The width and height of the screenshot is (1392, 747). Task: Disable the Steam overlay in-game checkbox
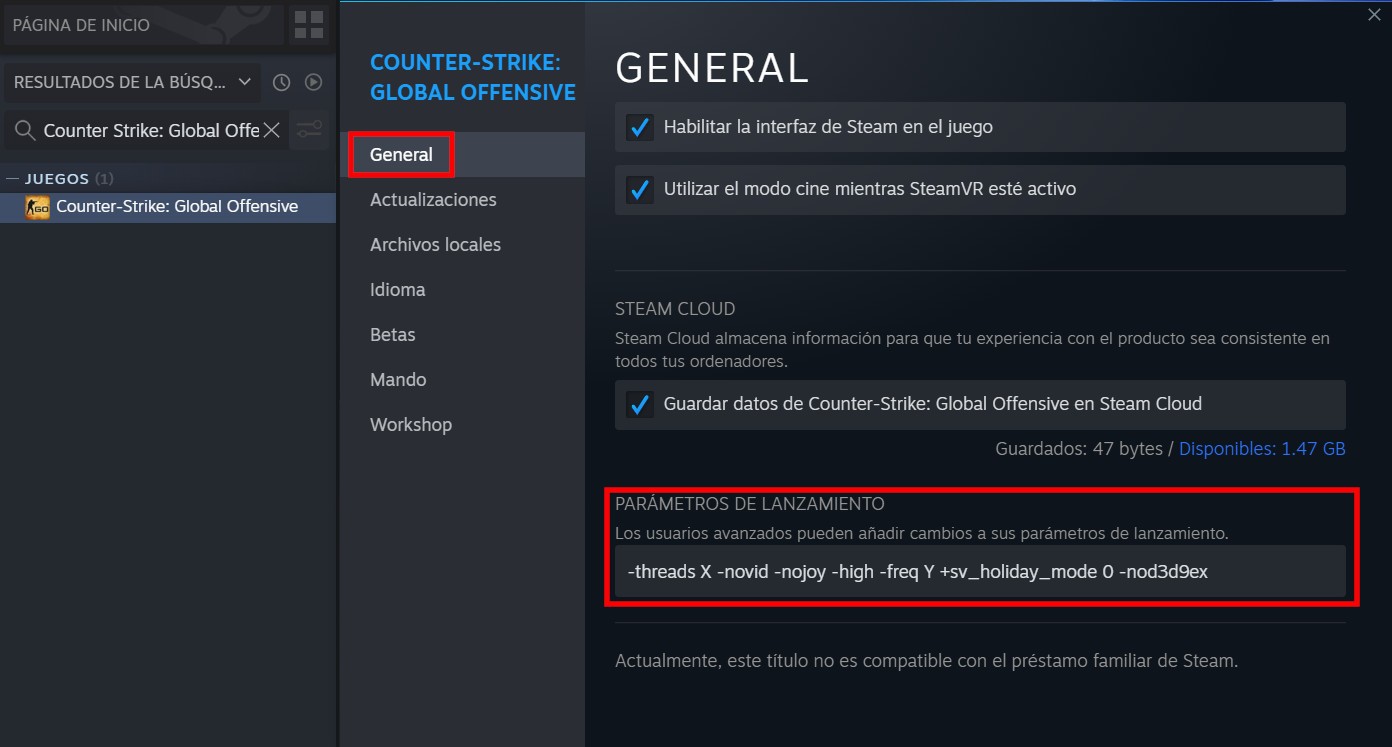click(640, 127)
